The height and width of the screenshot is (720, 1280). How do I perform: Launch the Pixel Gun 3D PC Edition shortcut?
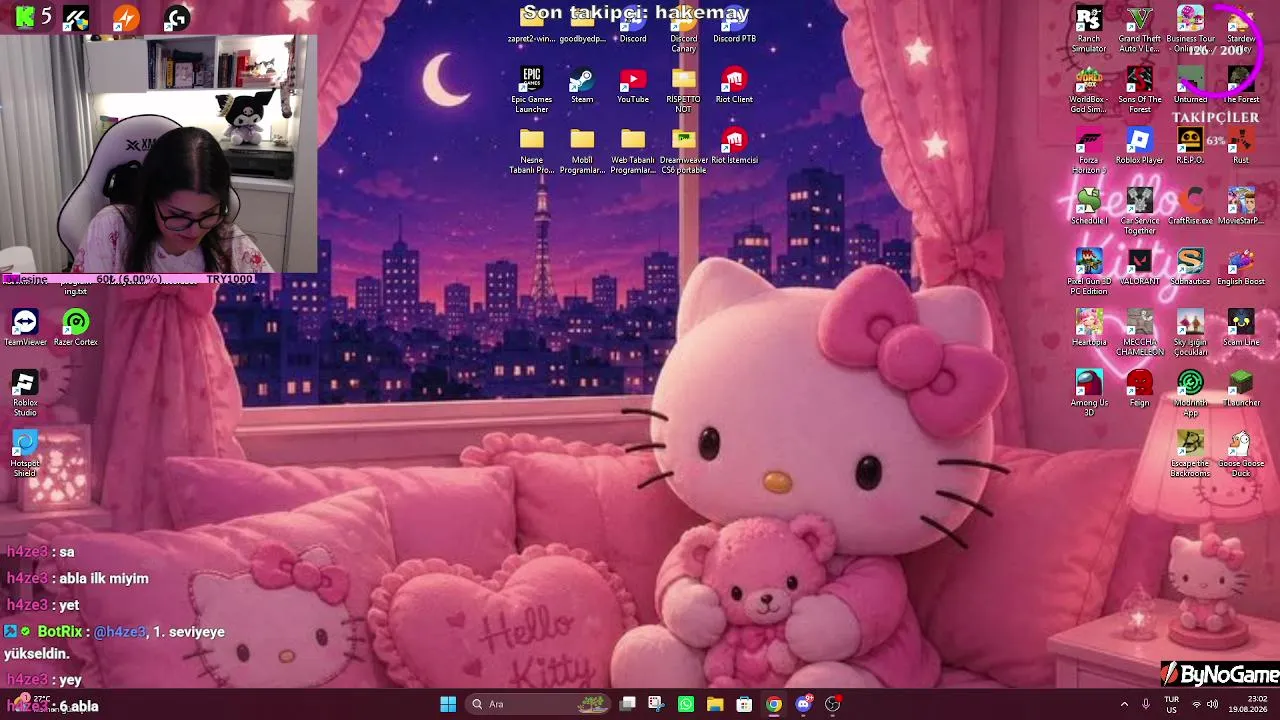(x=1089, y=272)
